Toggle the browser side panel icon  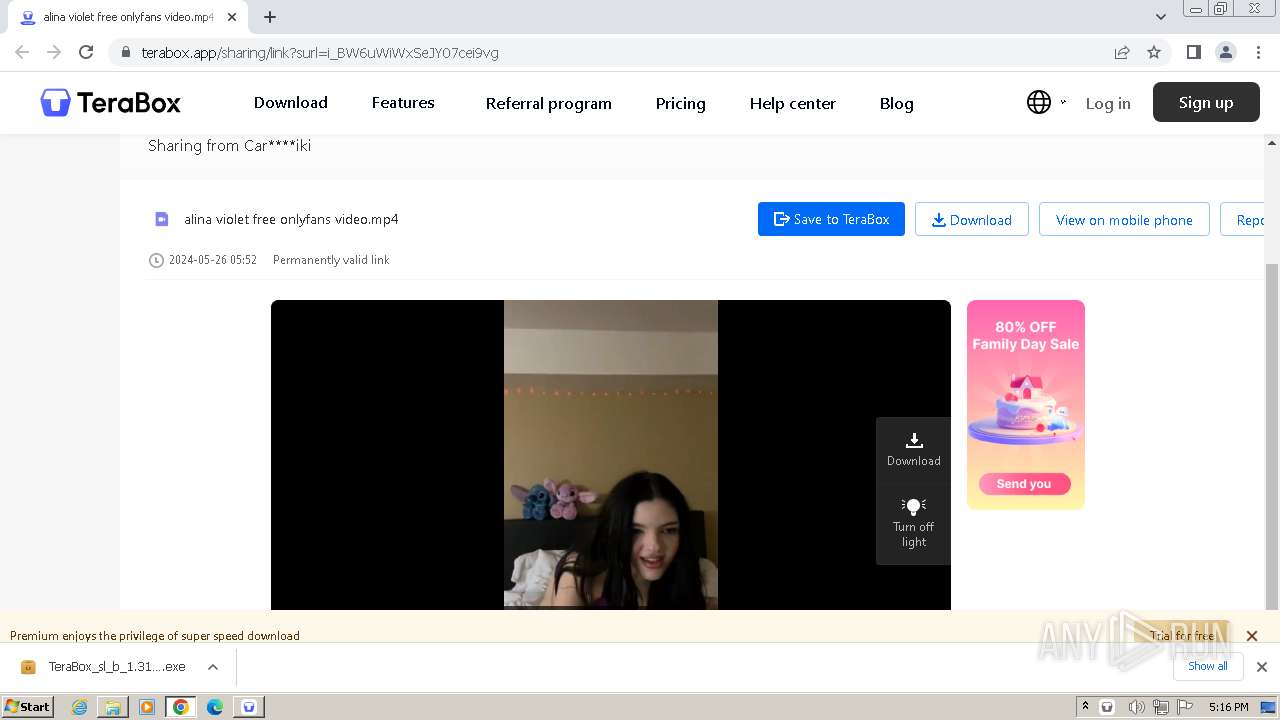(1193, 52)
